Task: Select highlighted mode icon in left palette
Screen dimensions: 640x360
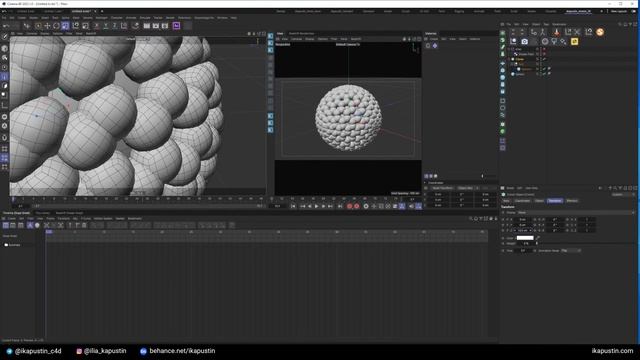Action: click(4, 76)
